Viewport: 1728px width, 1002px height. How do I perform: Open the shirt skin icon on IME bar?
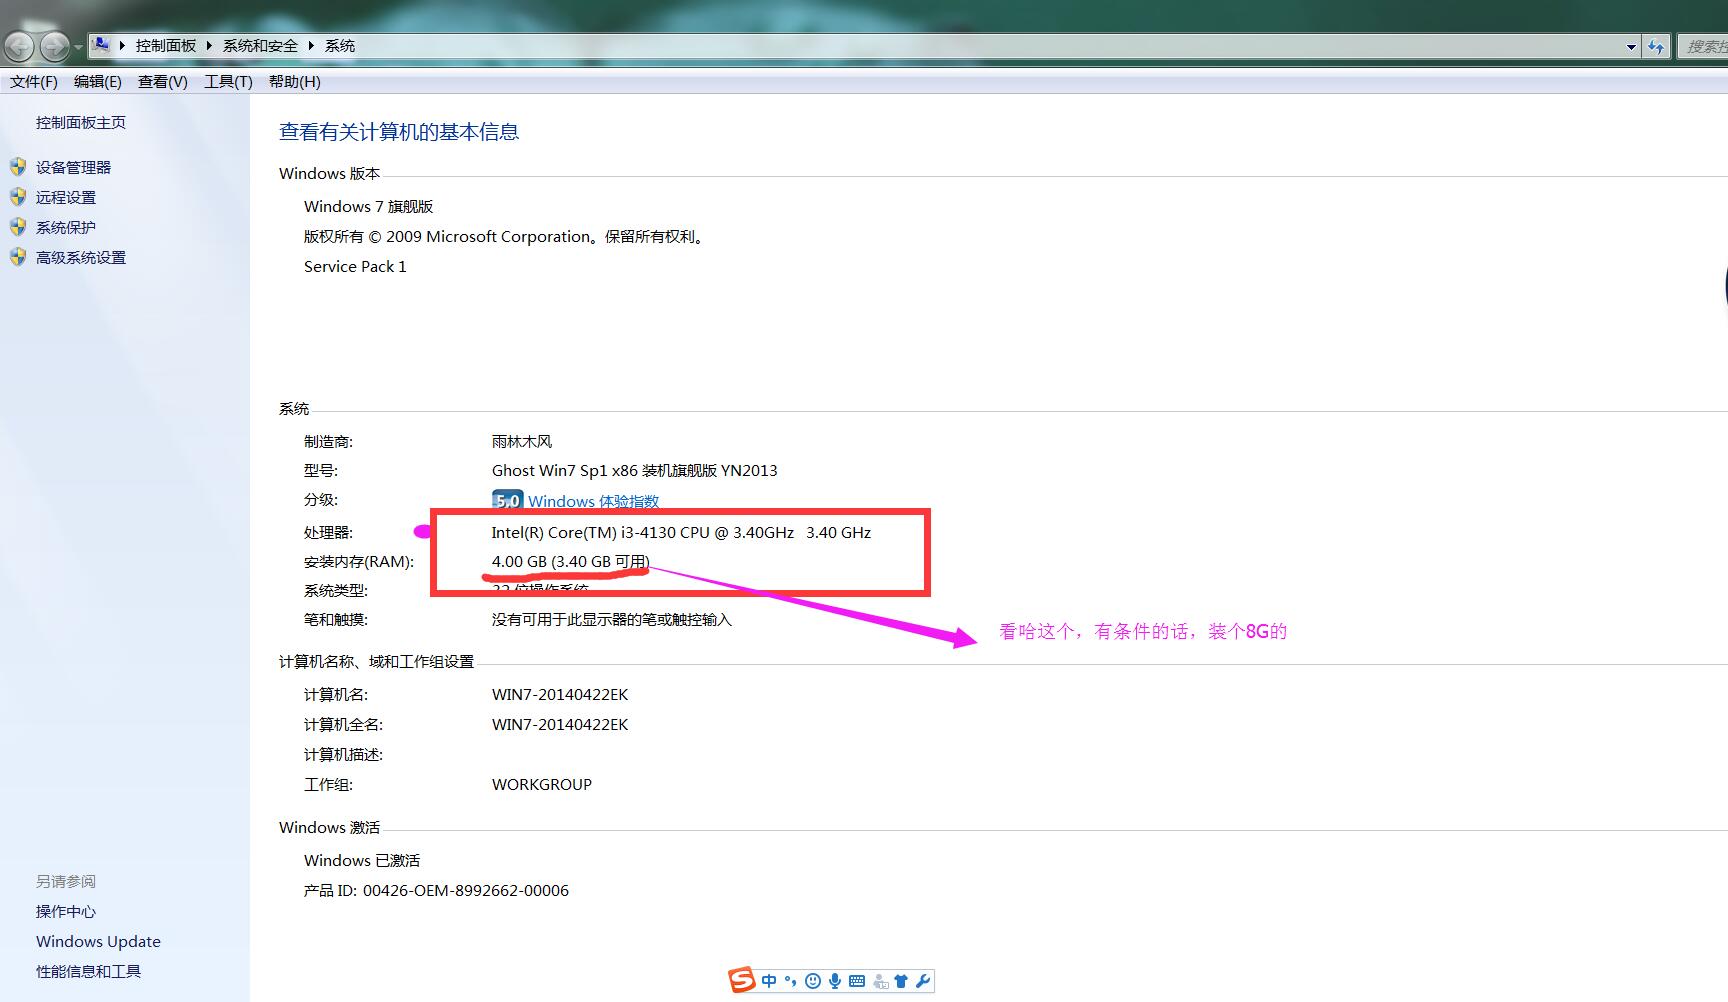[x=901, y=981]
